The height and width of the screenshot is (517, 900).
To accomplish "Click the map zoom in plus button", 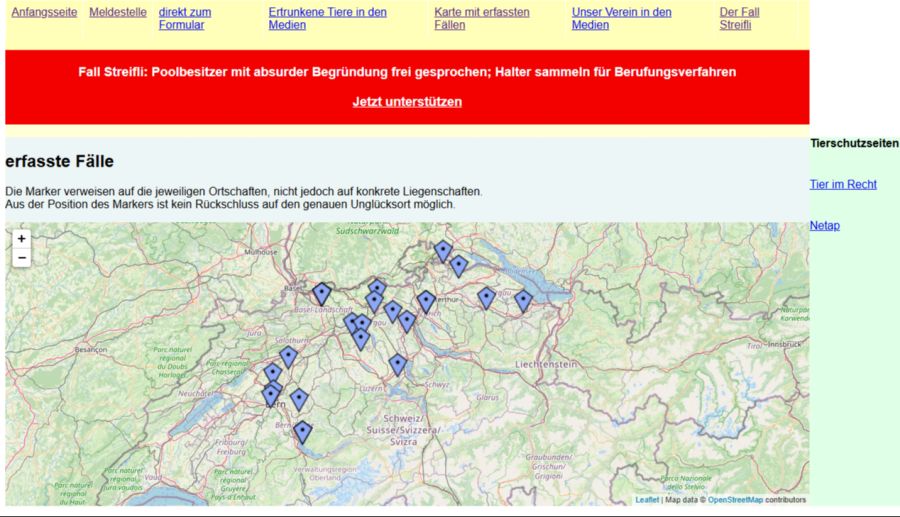I will coord(22,239).
